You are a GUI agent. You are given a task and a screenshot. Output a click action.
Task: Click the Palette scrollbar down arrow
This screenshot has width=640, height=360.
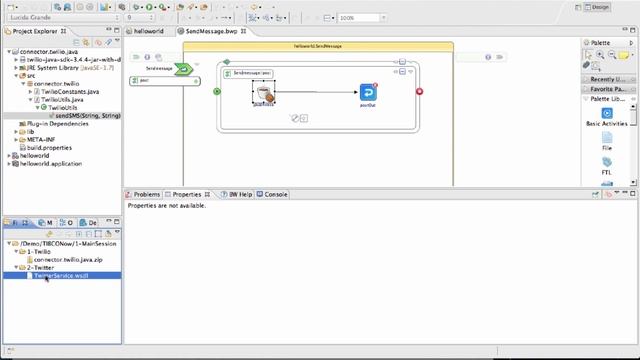(x=633, y=182)
